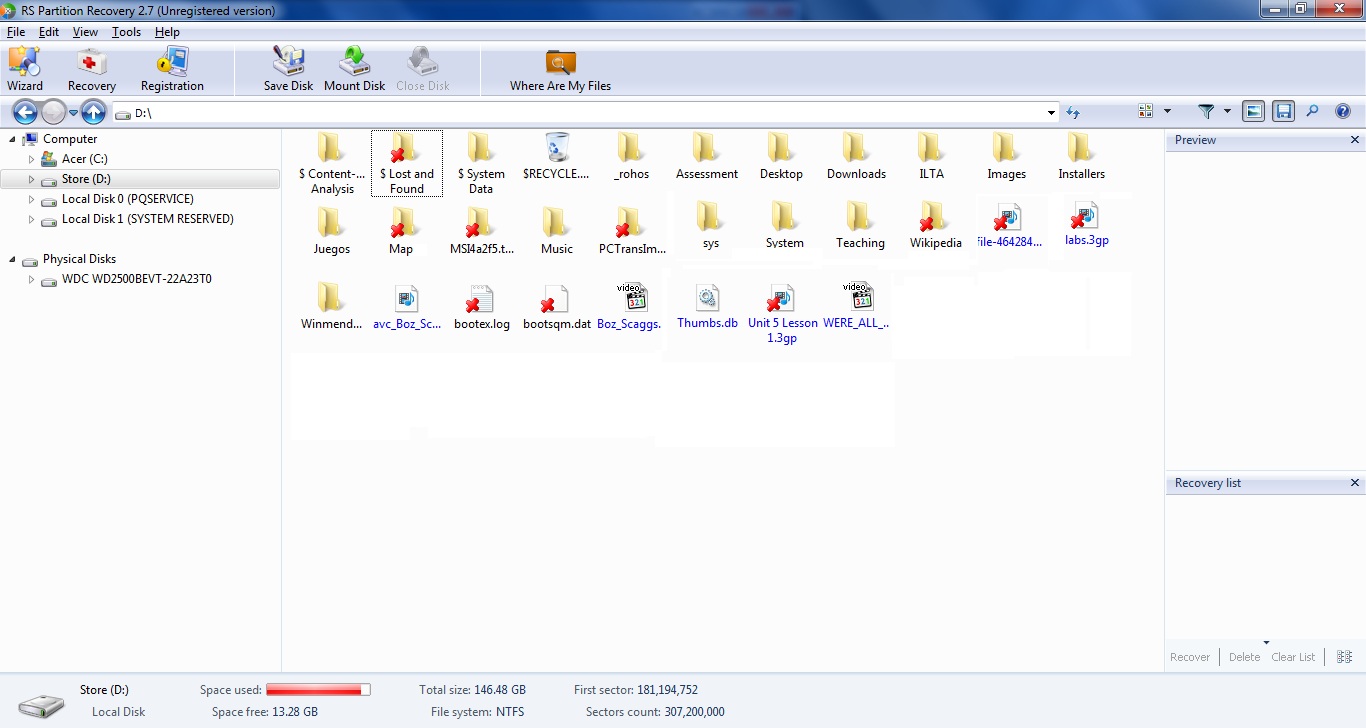The width and height of the screenshot is (1366, 728).
Task: Select the bootex.log file
Action: pyautogui.click(x=482, y=307)
